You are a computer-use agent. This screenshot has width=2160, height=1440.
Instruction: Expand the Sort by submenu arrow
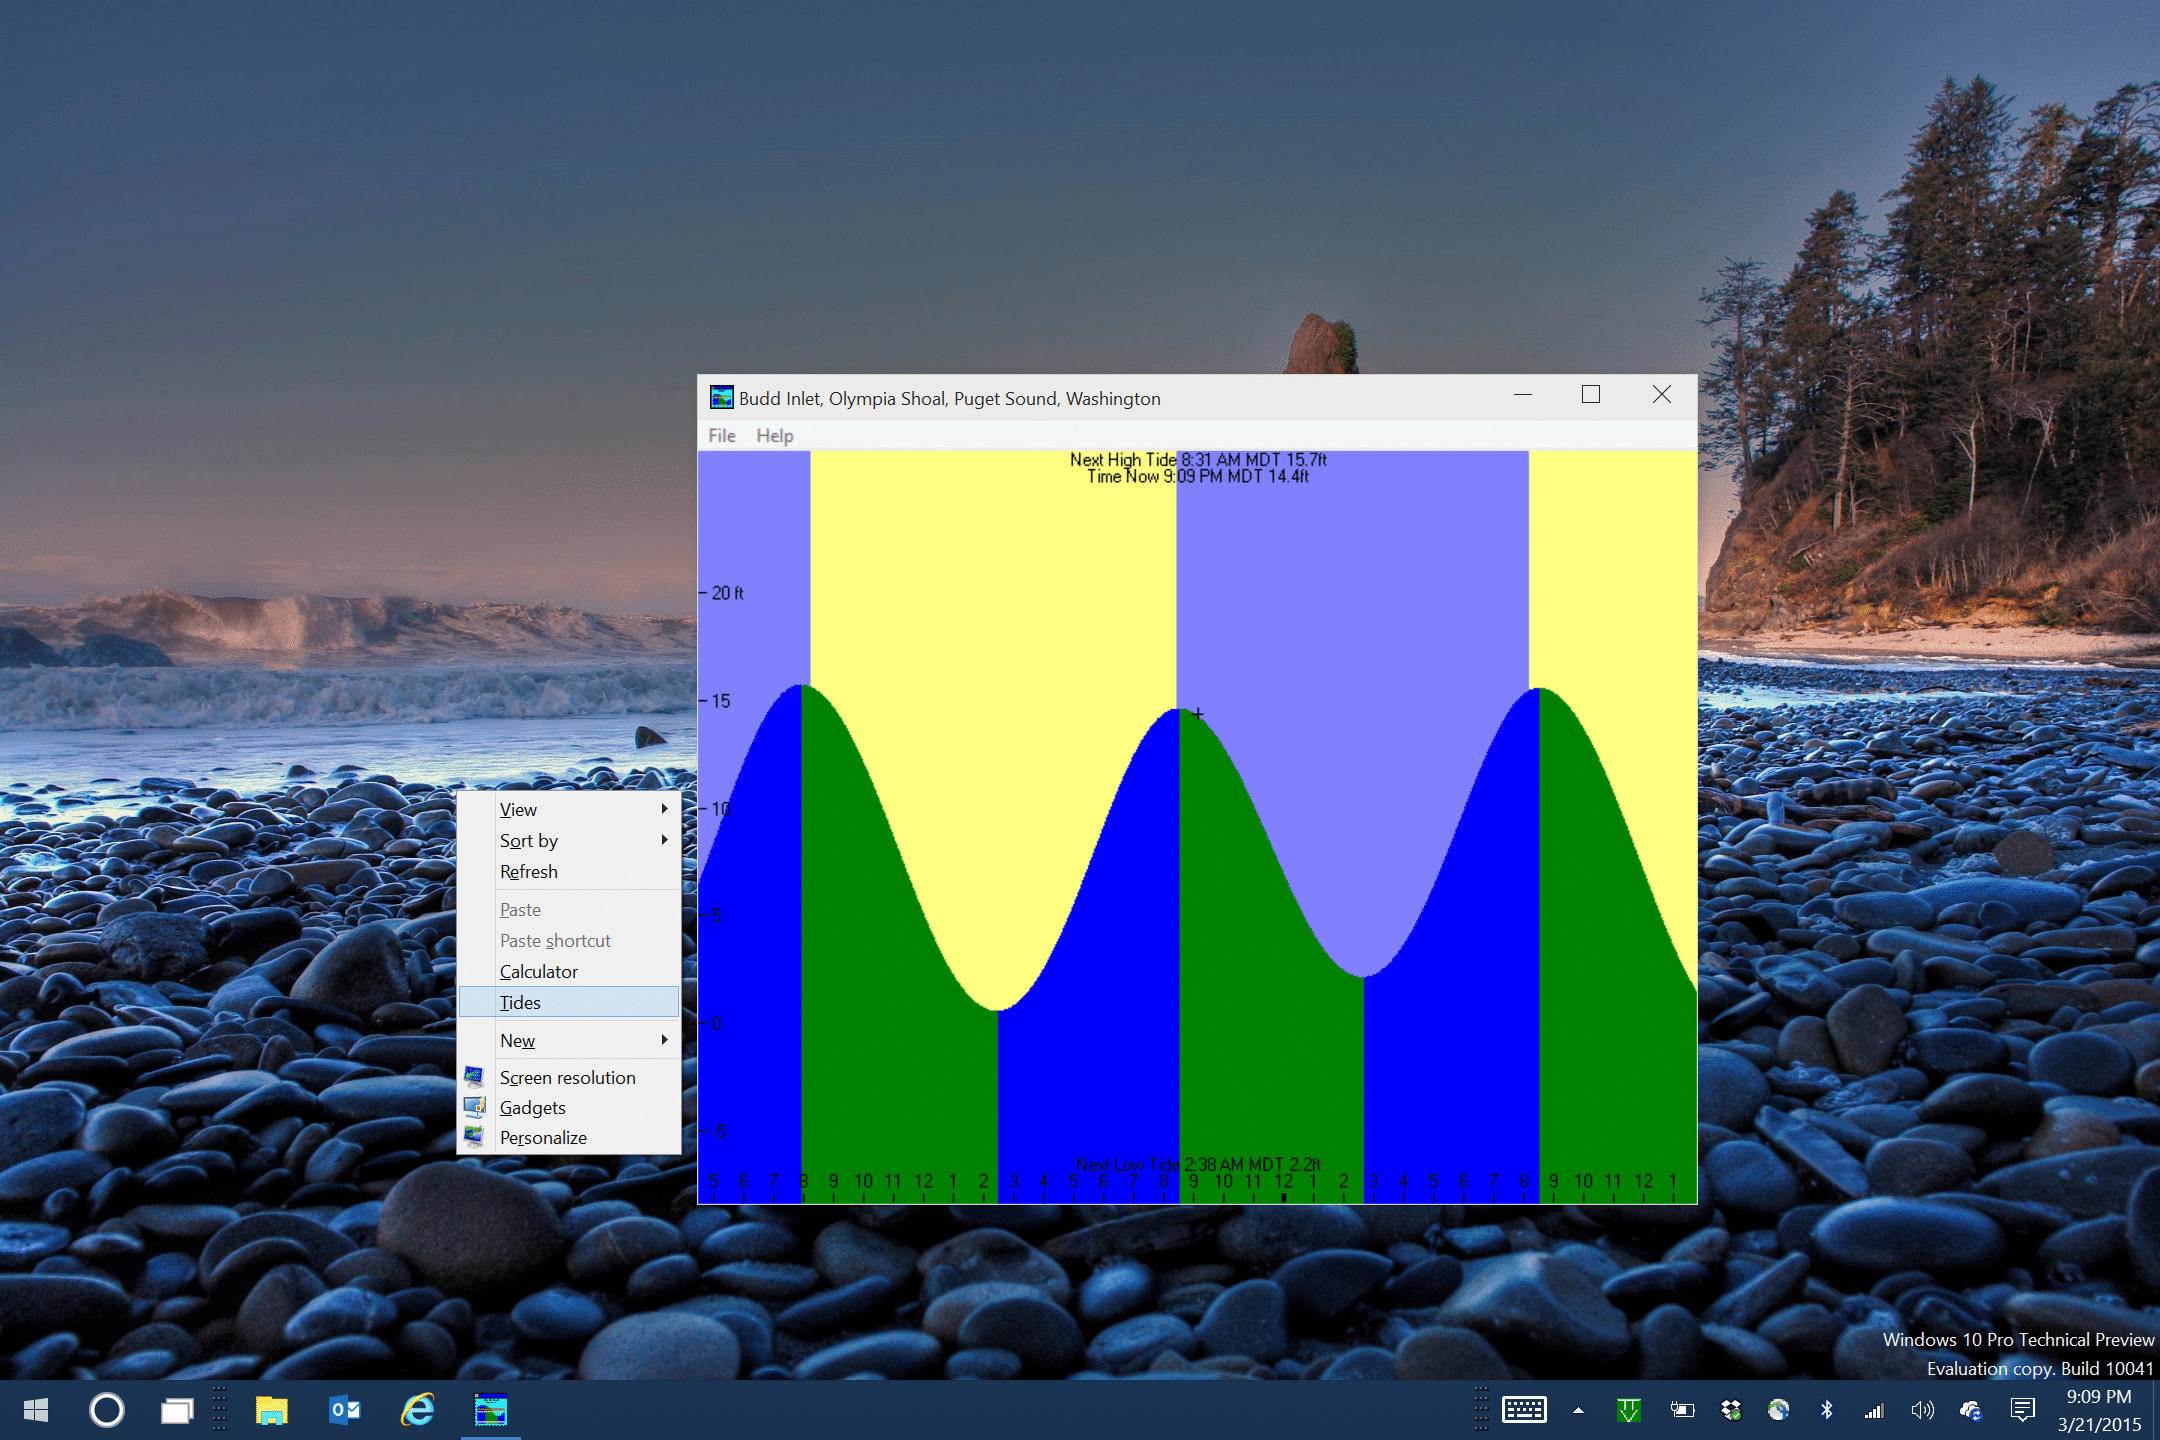[664, 840]
